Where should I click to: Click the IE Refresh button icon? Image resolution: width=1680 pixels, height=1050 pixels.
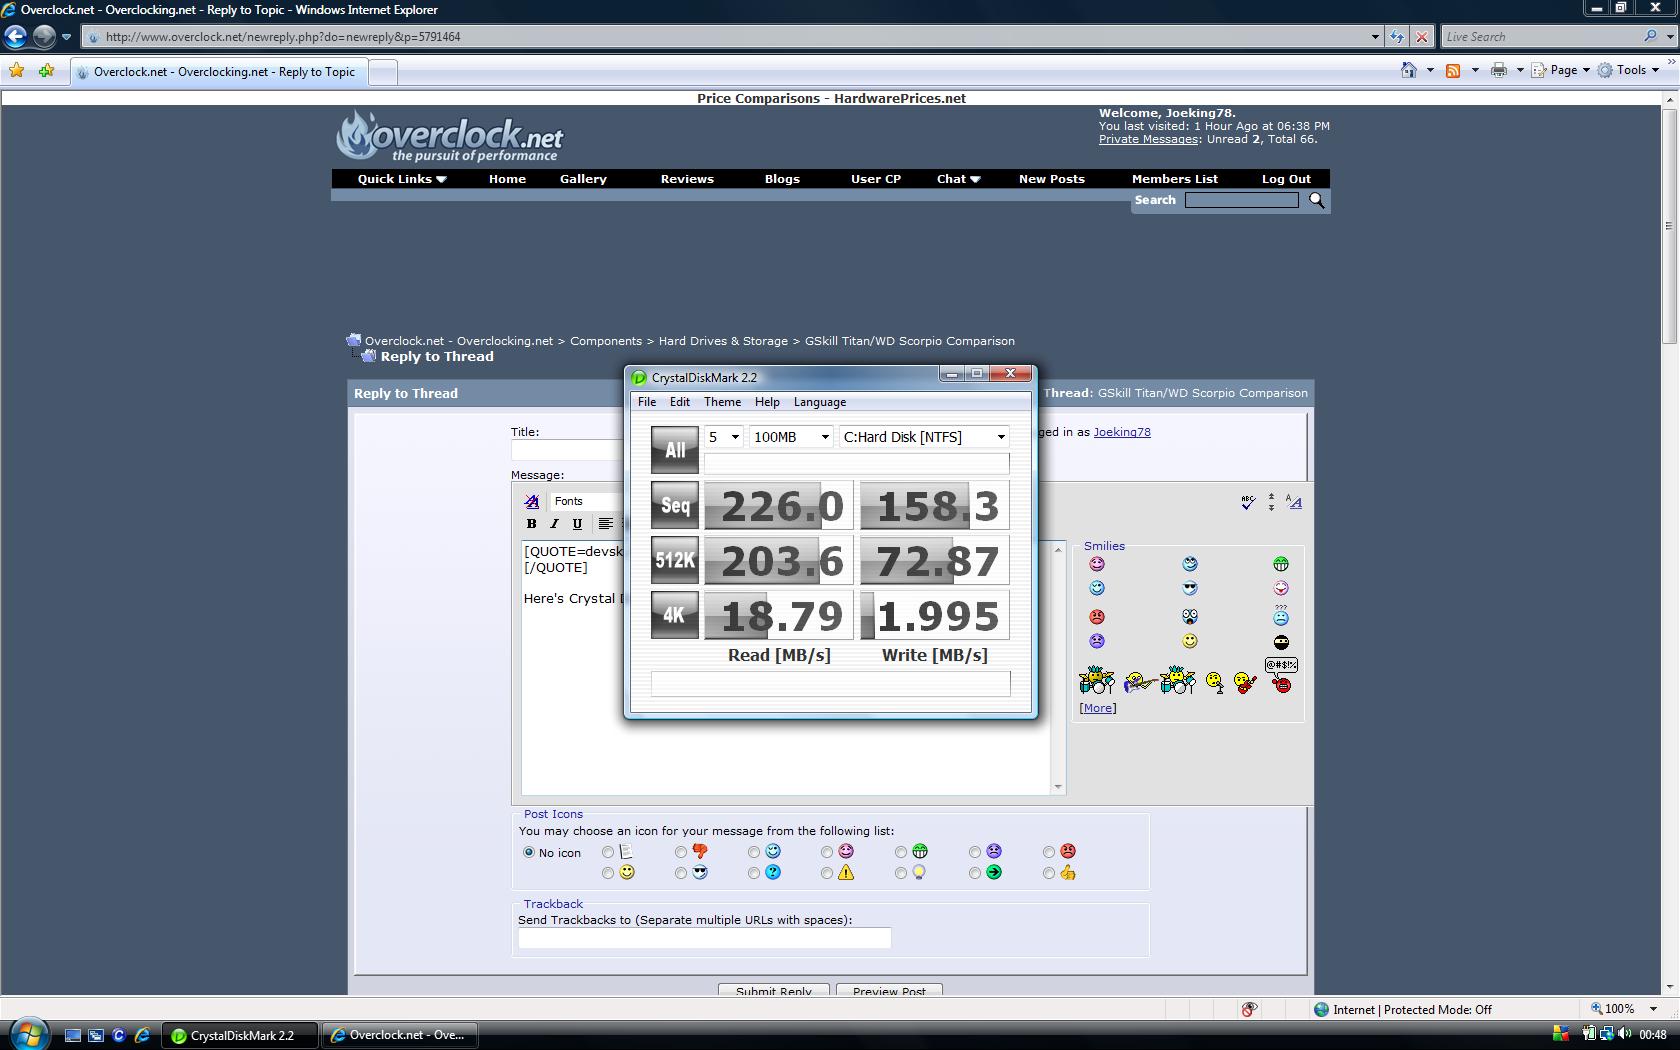(1397, 37)
